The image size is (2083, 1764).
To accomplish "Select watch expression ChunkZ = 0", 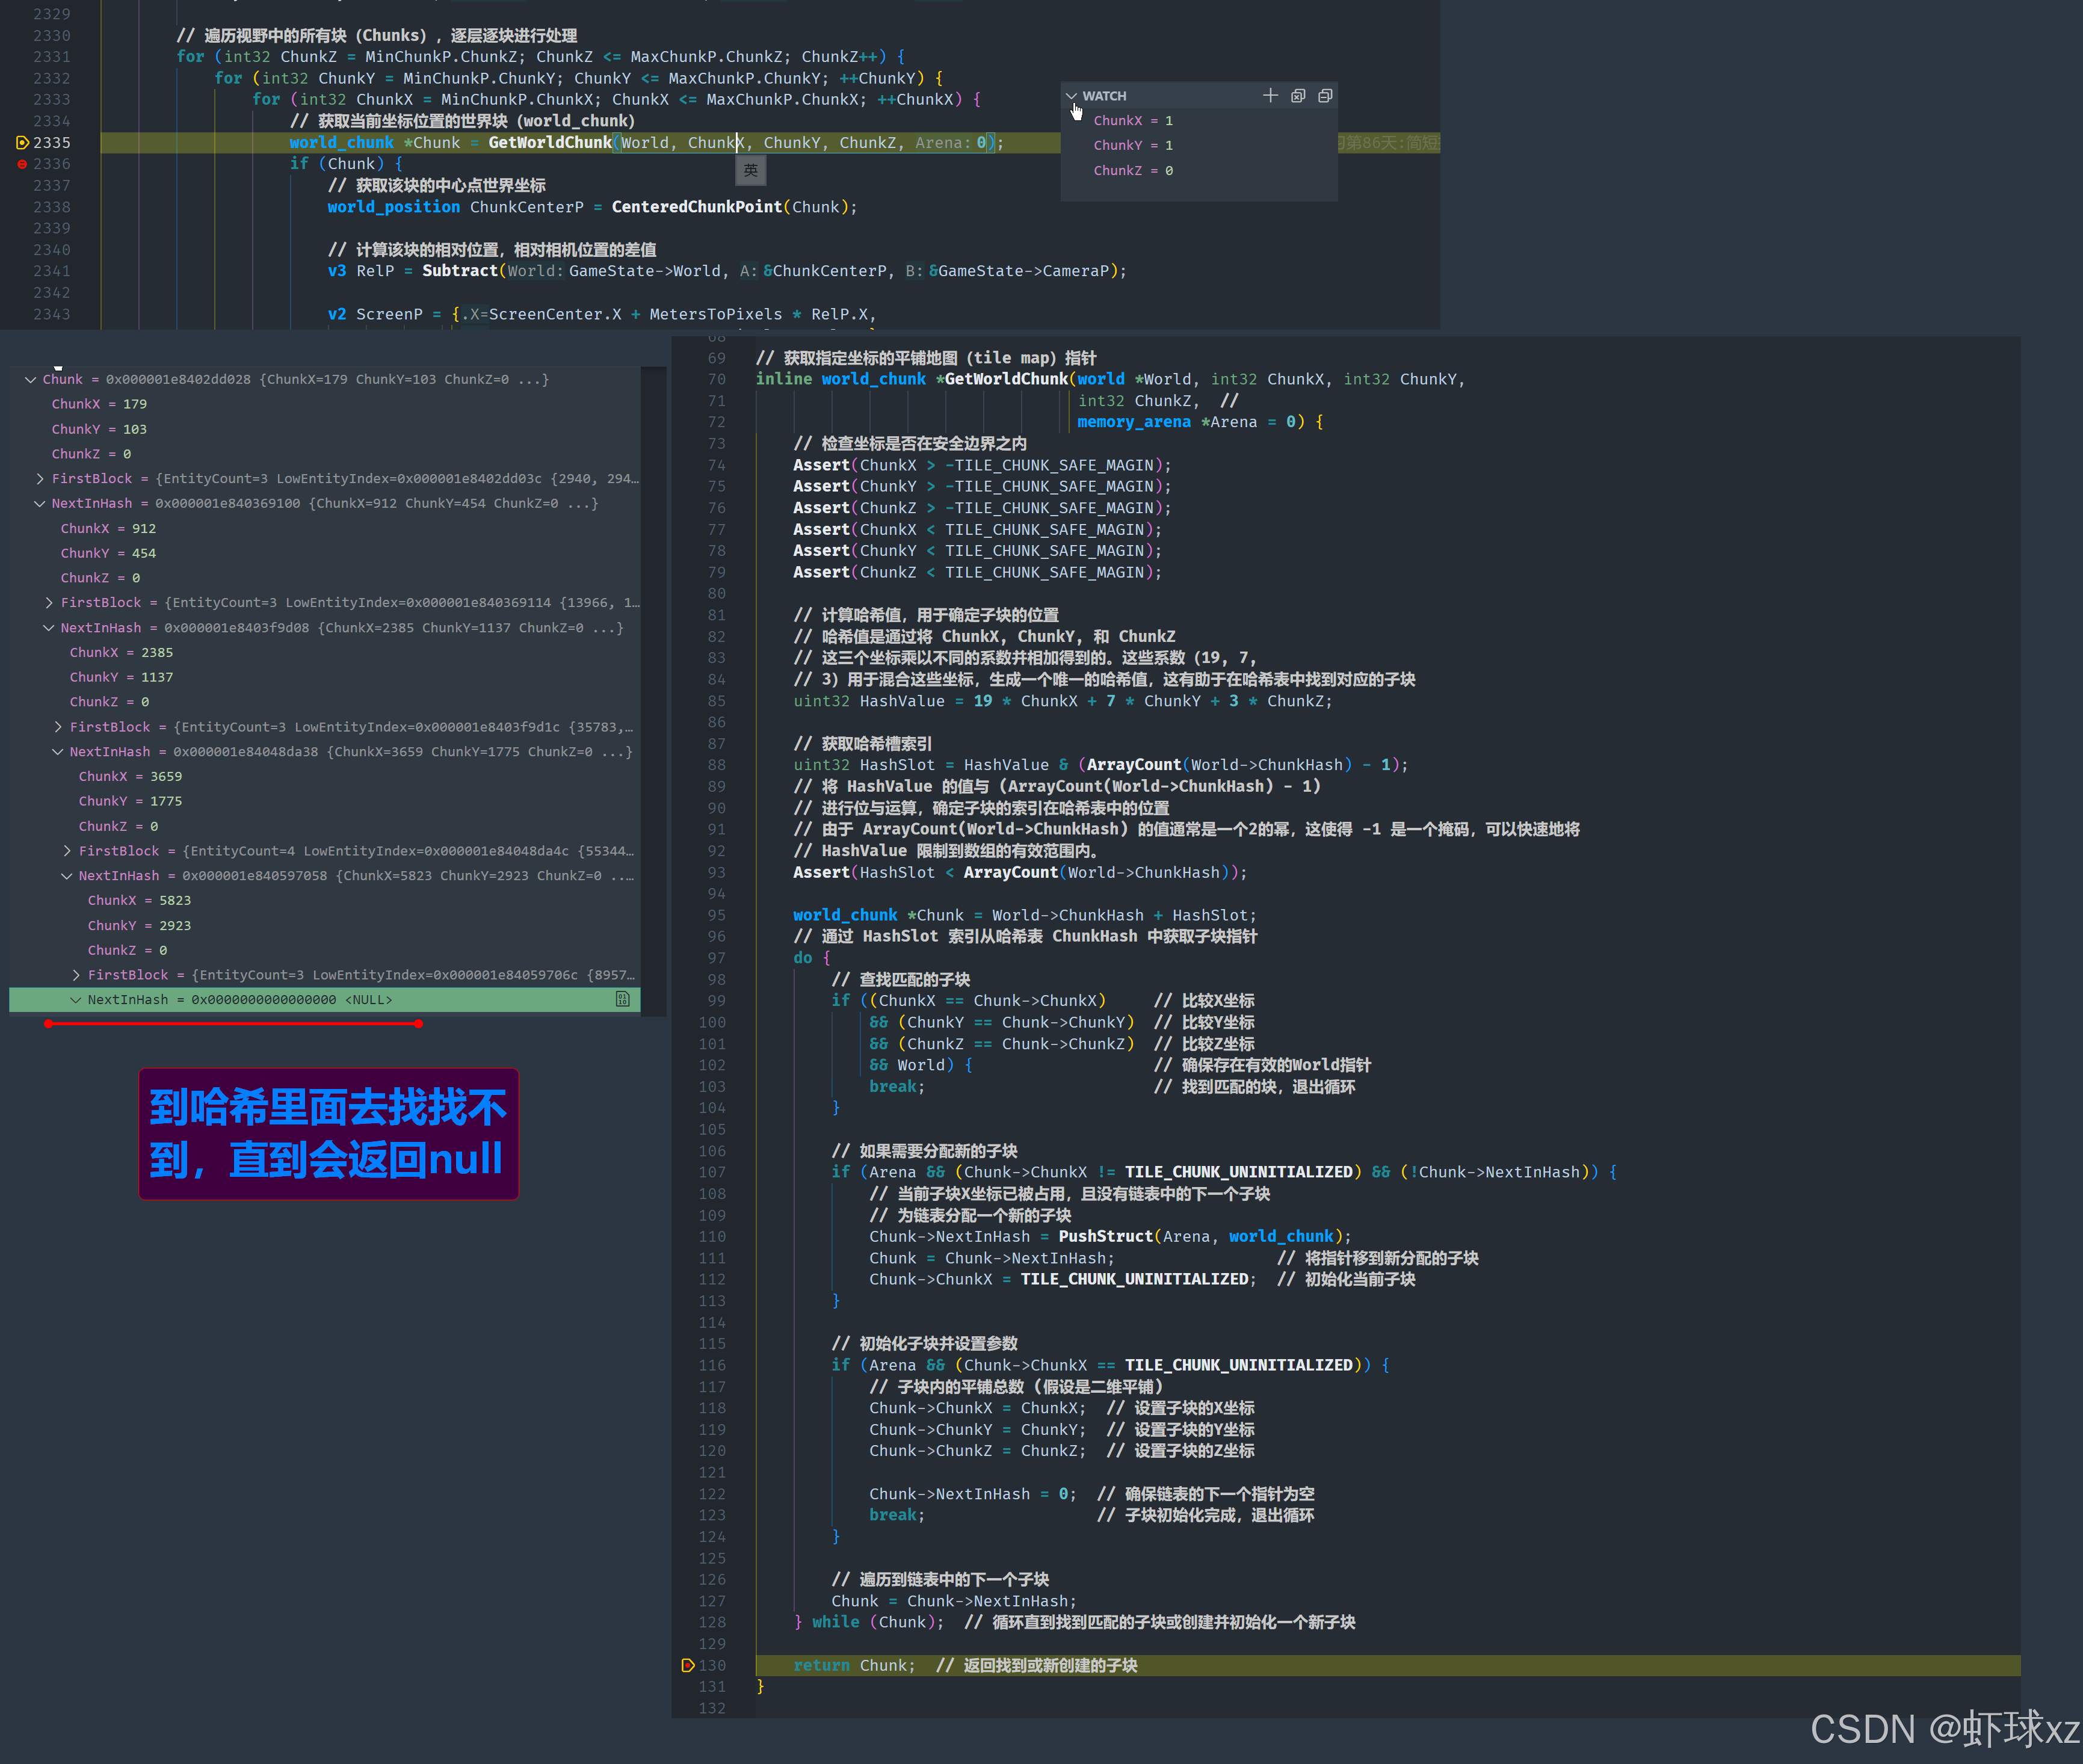I will coord(1133,170).
